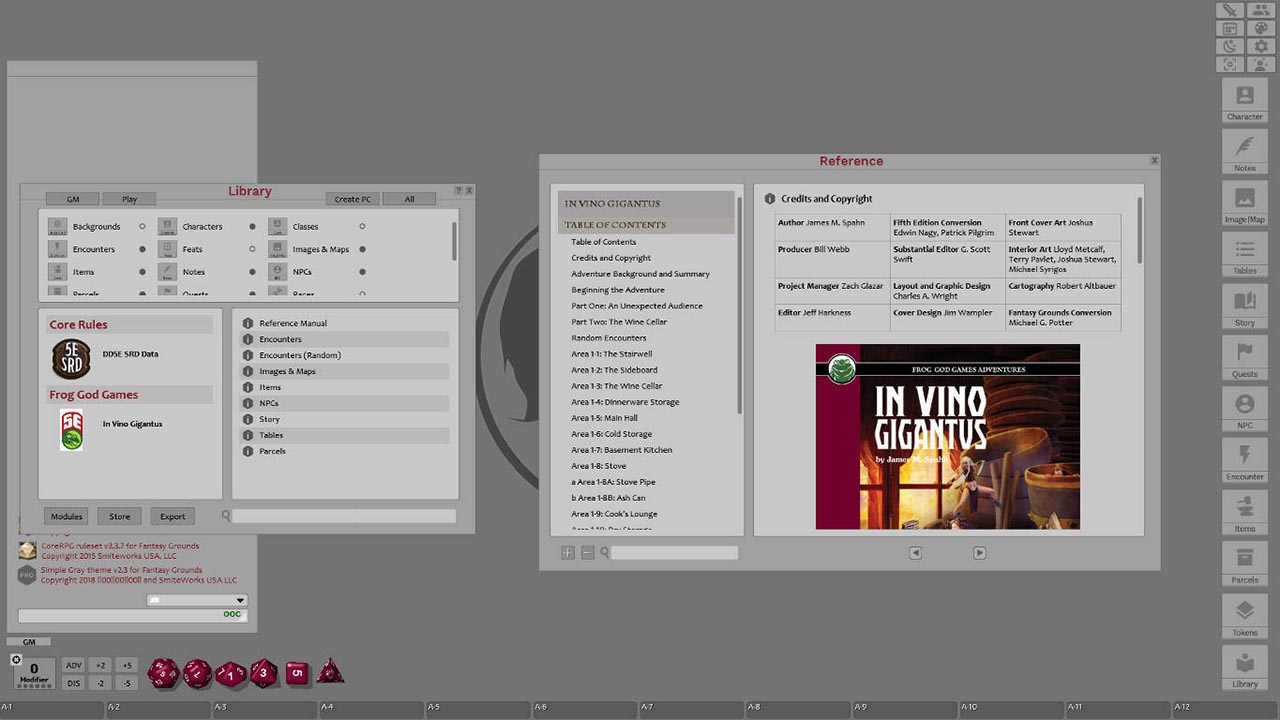Click the Create PC button

coord(352,198)
